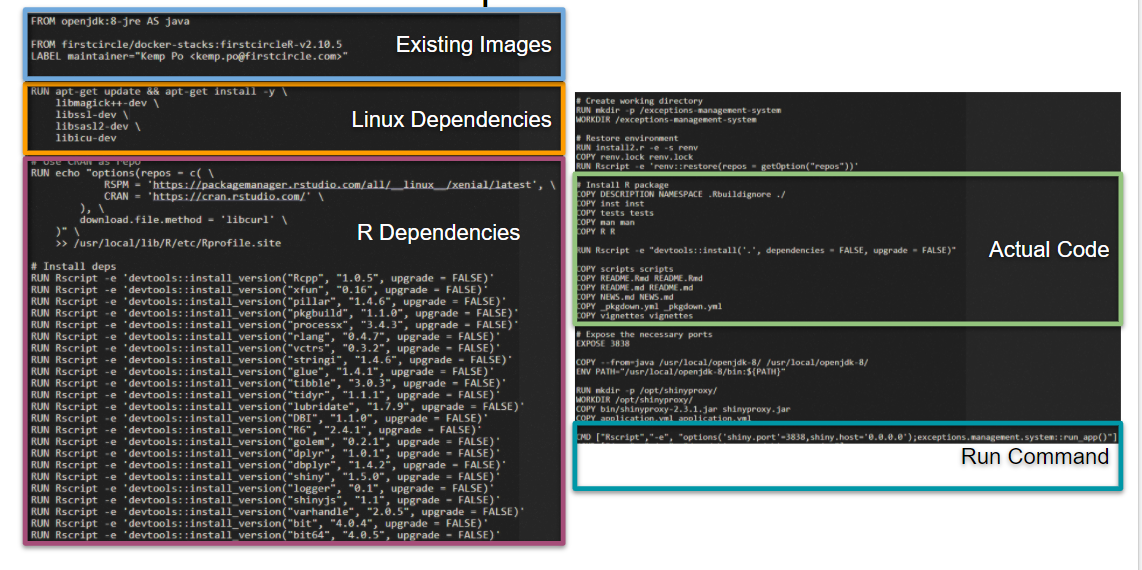
Task: Select the 'COPY vignettes vignettes' line
Action: tap(635, 316)
